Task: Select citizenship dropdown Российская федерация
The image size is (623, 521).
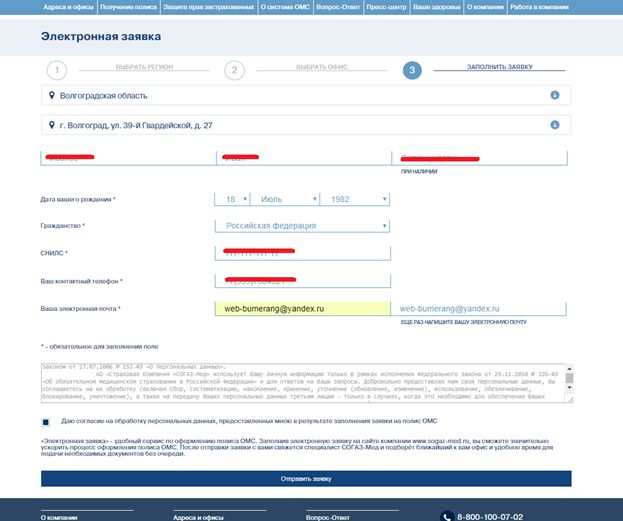Action: [x=302, y=226]
